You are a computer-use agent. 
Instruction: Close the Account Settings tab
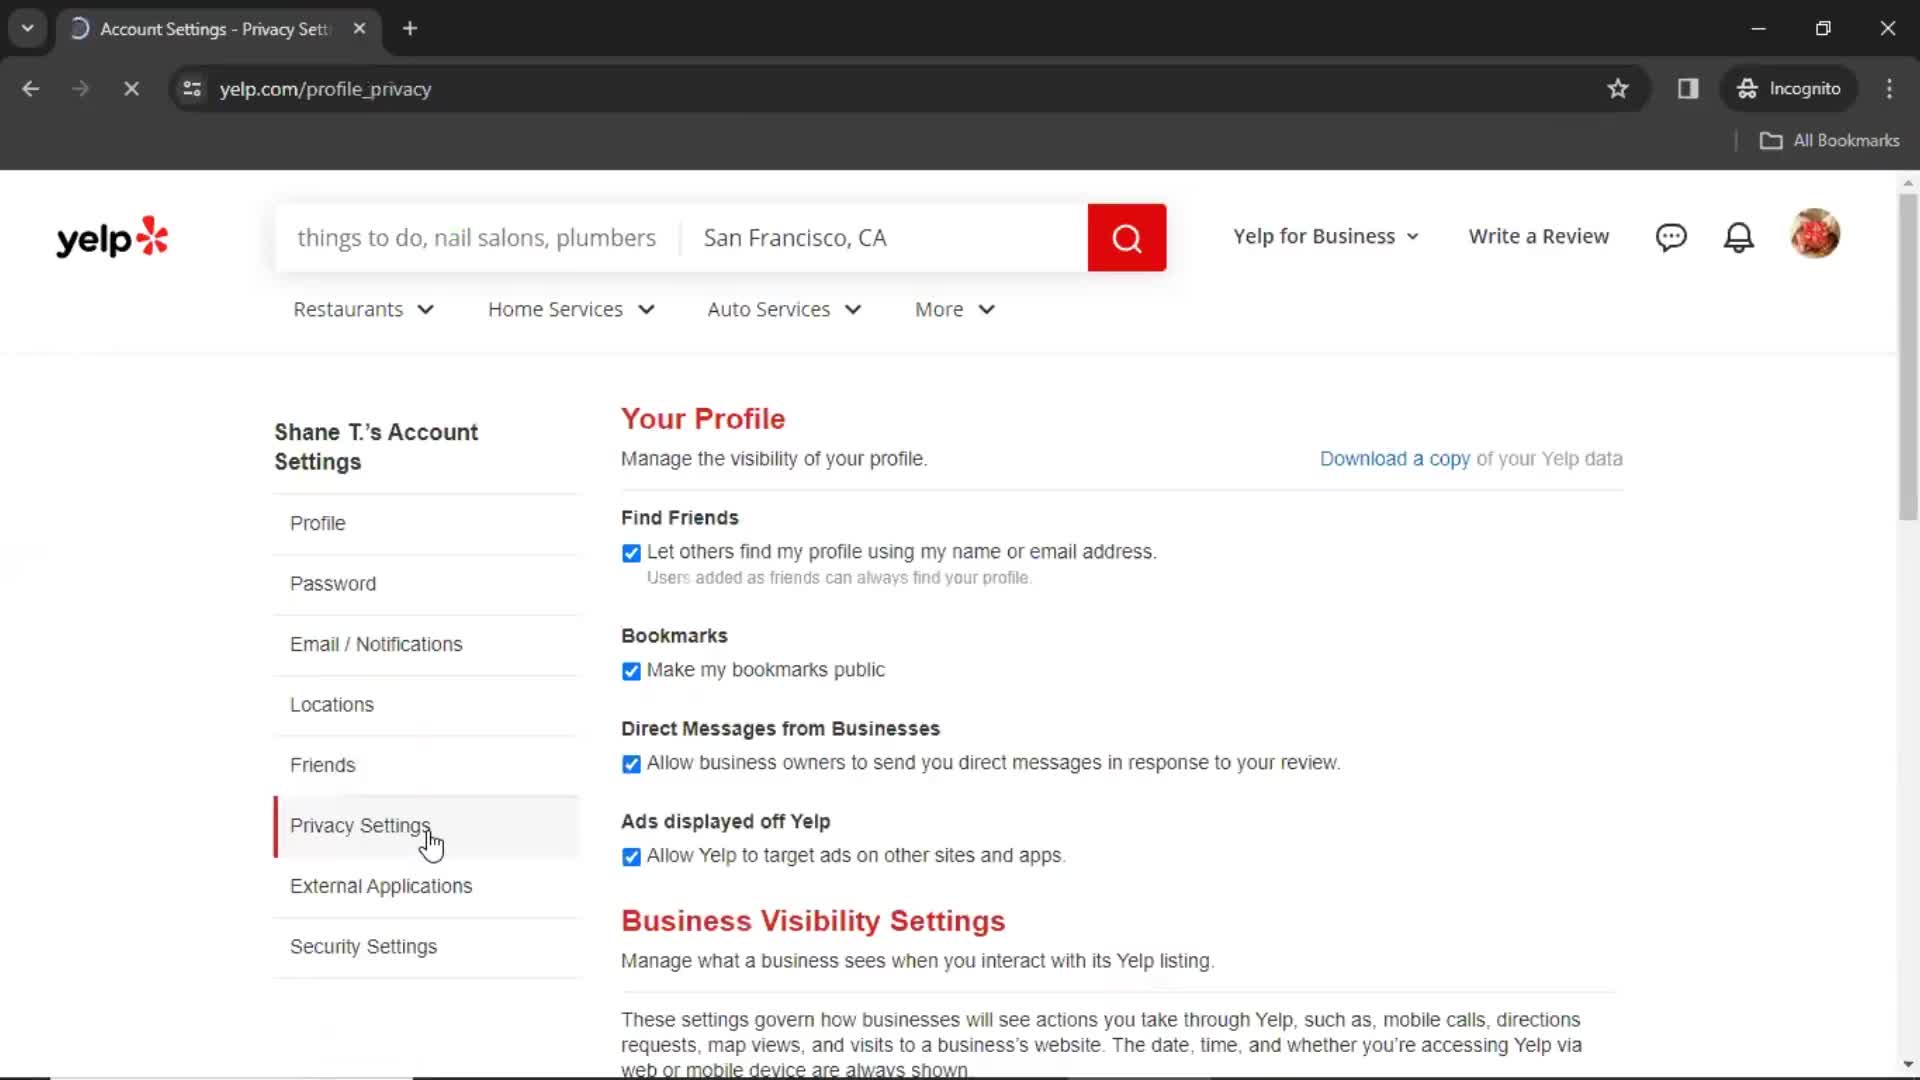coord(359,28)
